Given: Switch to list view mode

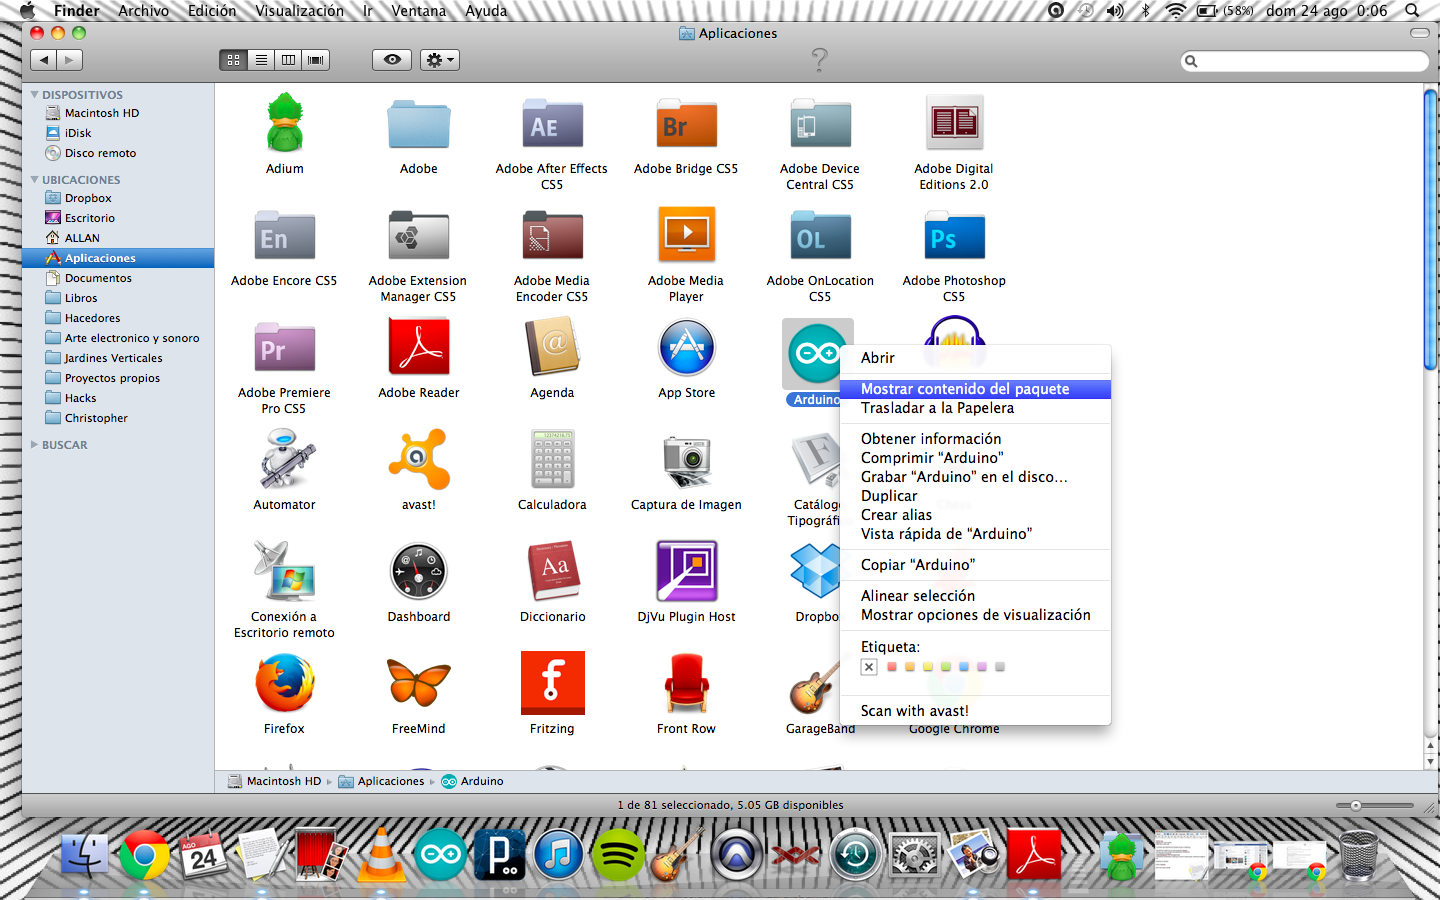Looking at the screenshot, I should pos(261,60).
